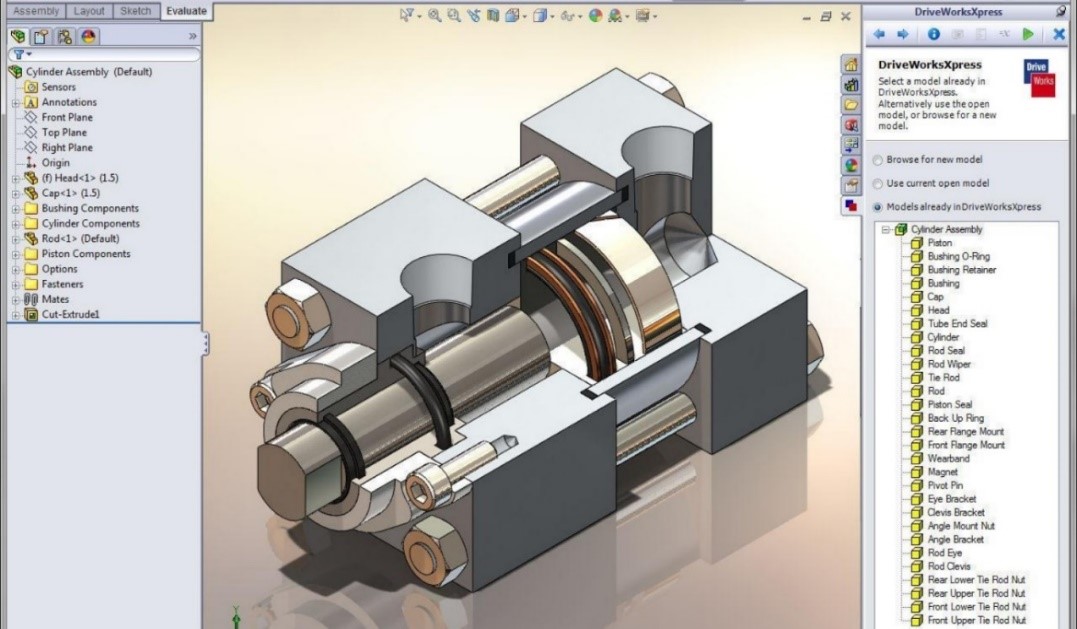
Task: Open the PropertyManager tab icon
Action: [41, 36]
